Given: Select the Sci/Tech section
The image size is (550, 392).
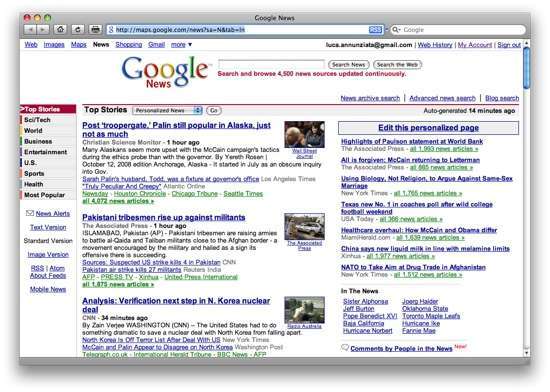Looking at the screenshot, I should 48,120.
